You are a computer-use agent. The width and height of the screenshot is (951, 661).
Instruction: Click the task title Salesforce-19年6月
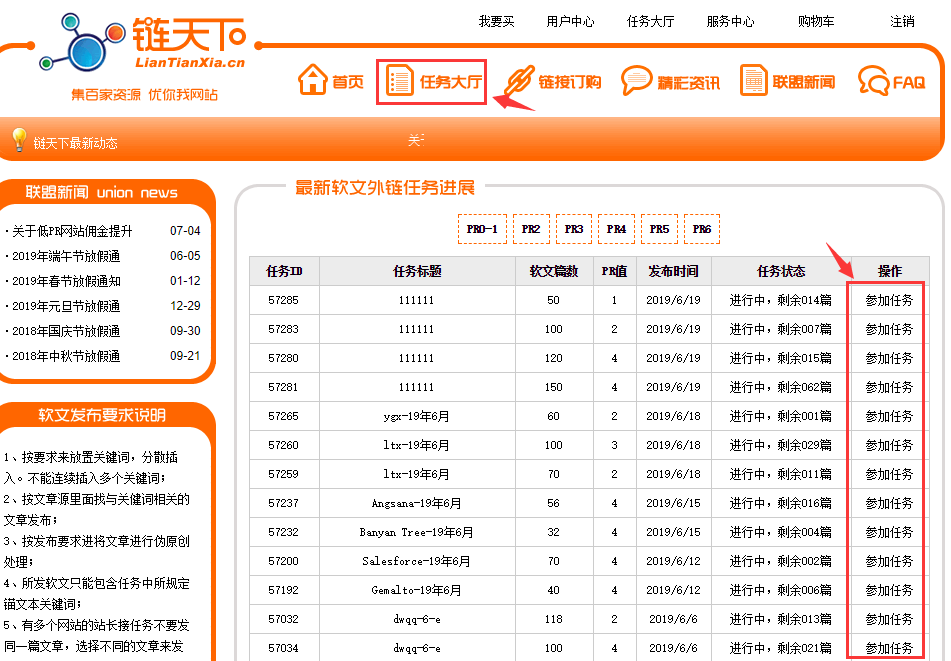(416, 562)
